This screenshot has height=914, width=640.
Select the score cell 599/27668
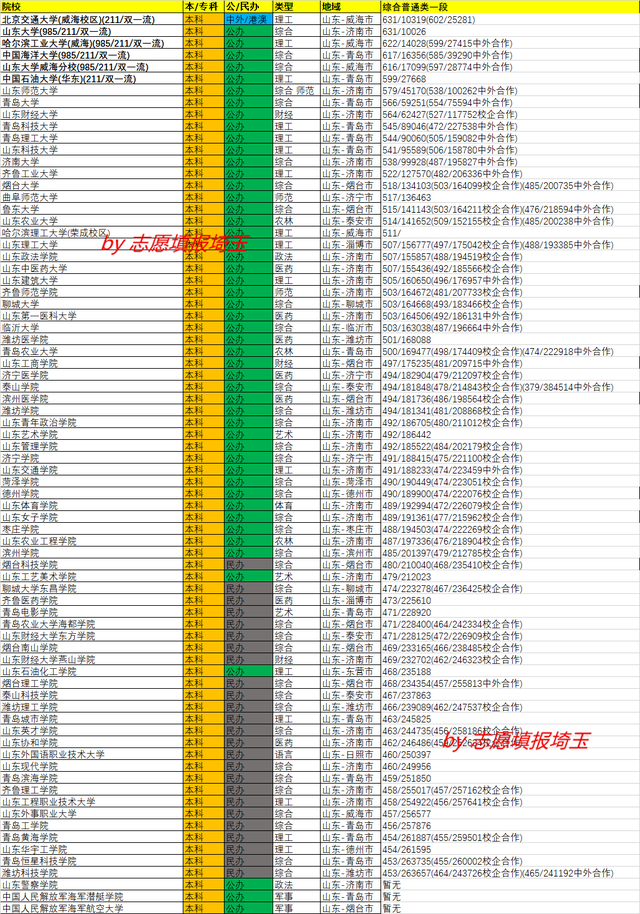[x=511, y=79]
